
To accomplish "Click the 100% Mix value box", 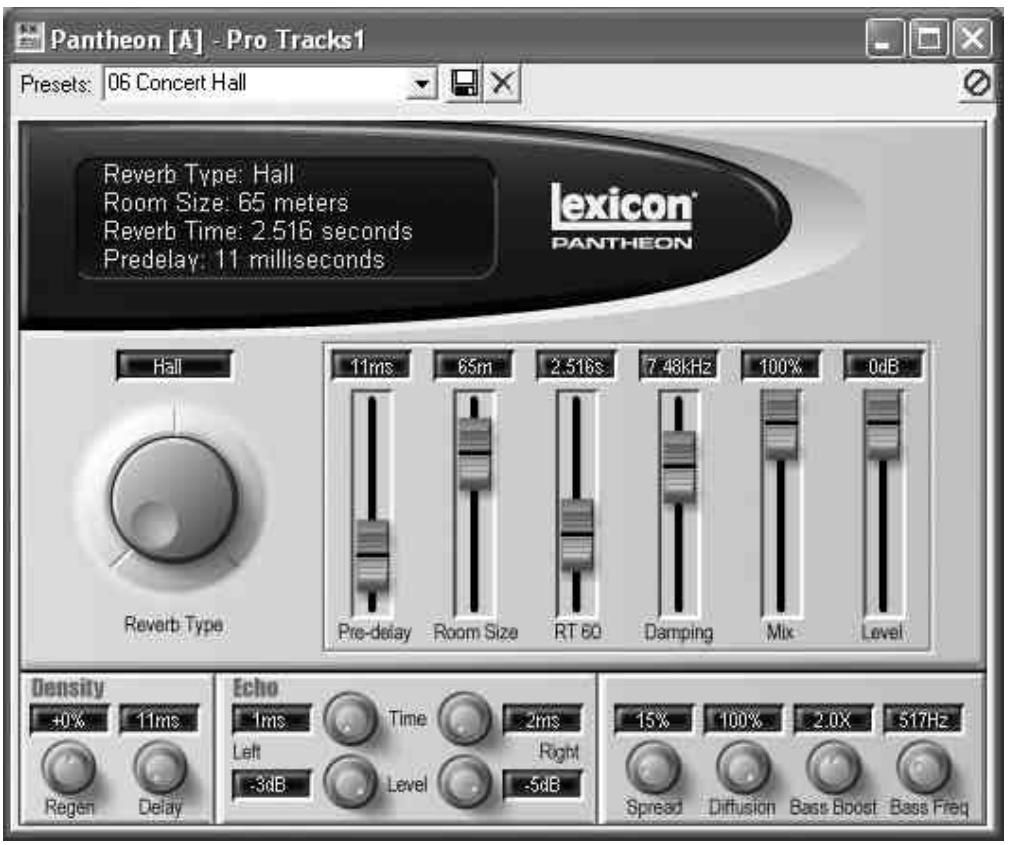I will 781,366.
